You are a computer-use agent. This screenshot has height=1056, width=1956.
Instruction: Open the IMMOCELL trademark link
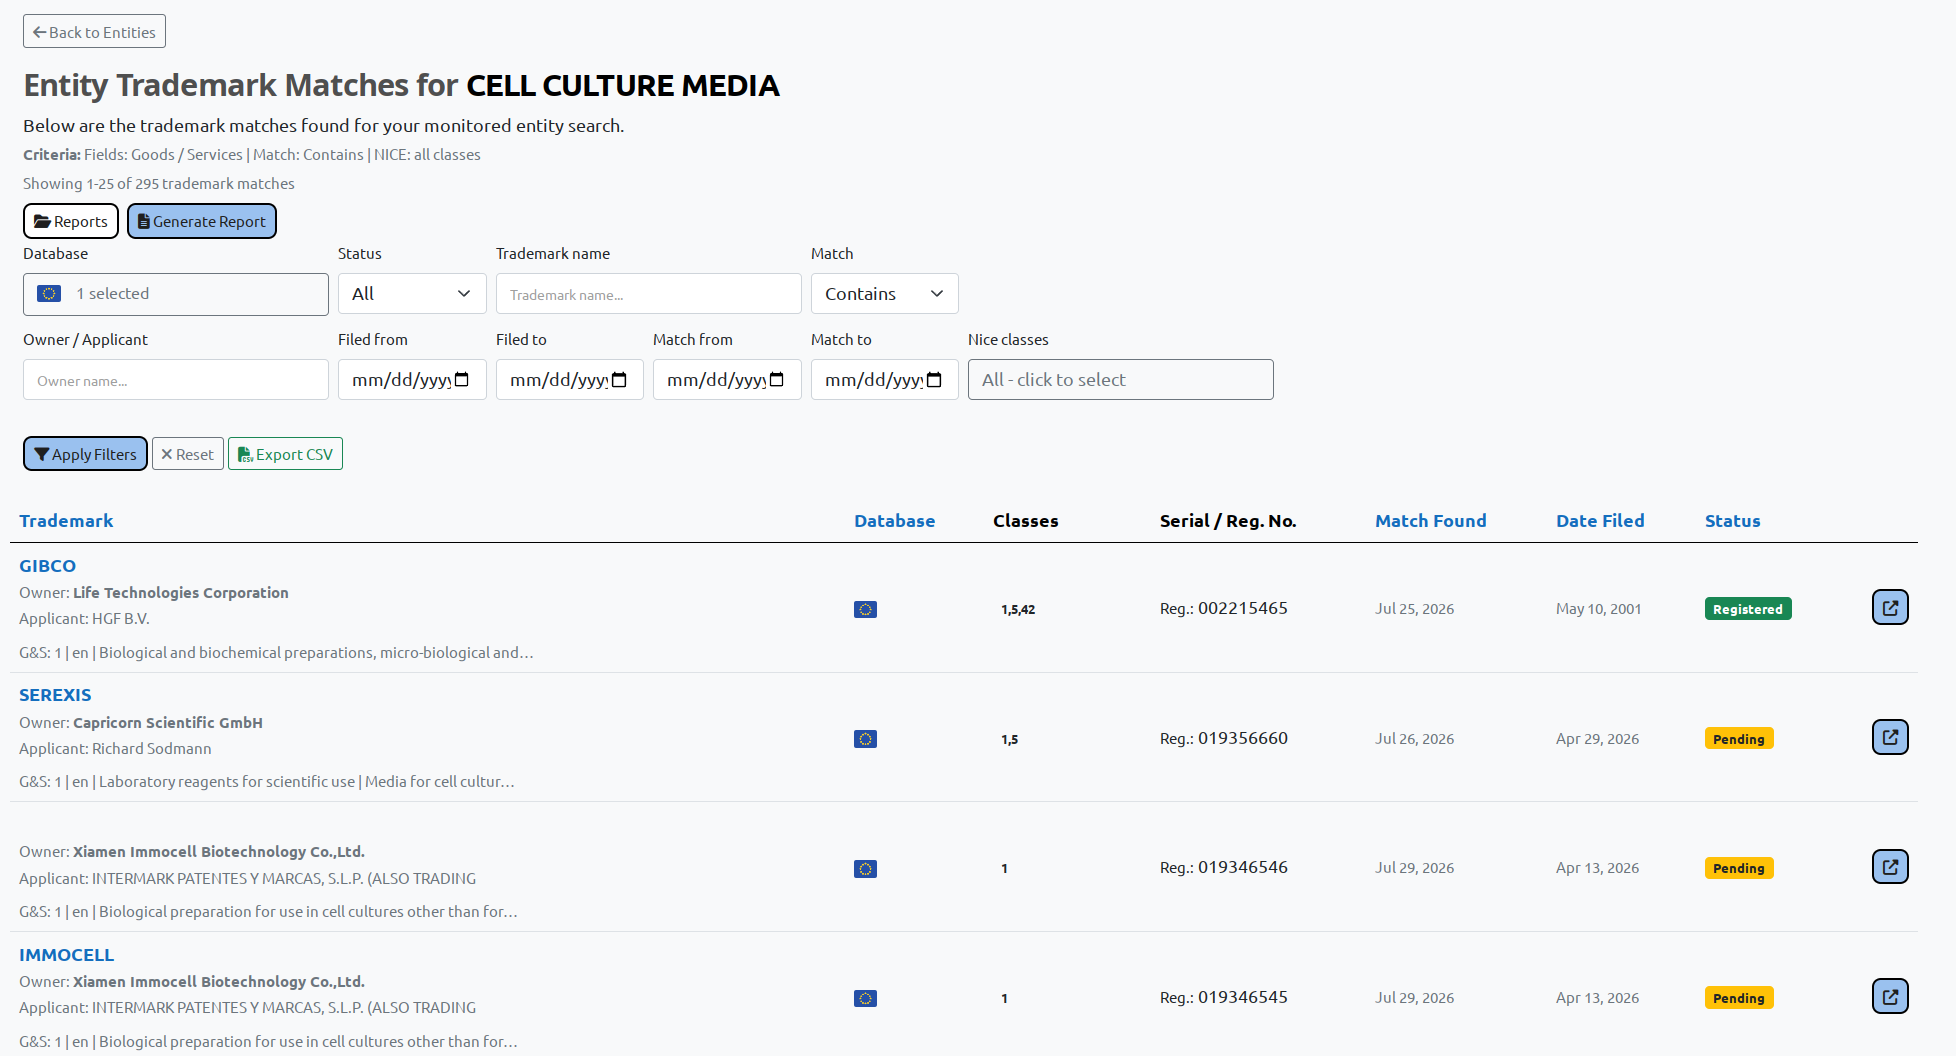tap(66, 955)
